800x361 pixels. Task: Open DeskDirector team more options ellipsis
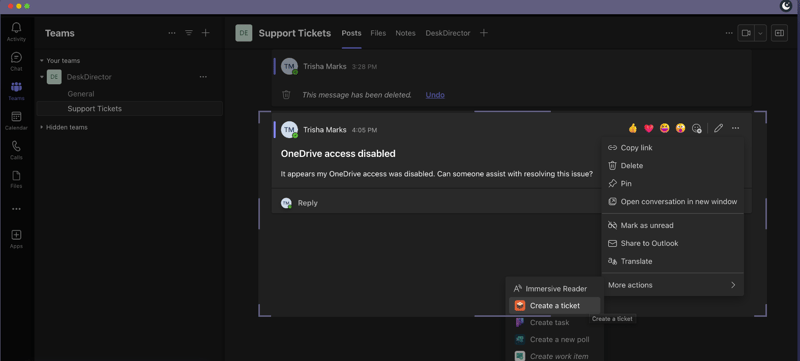[203, 77]
